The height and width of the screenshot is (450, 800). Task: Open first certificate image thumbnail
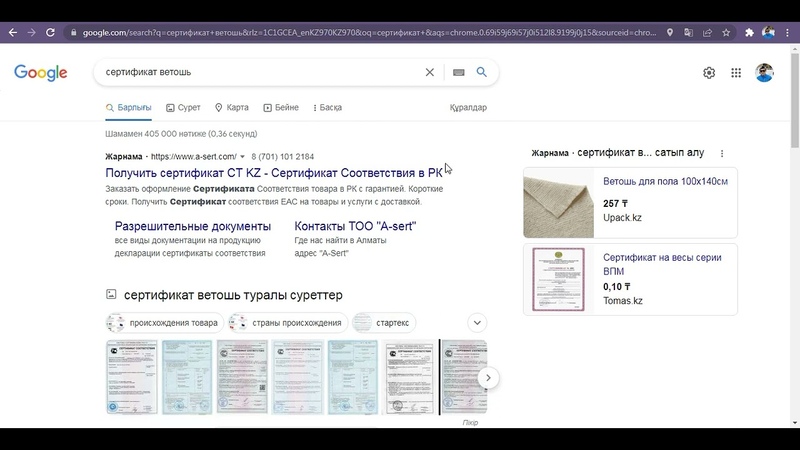pyautogui.click(x=132, y=377)
